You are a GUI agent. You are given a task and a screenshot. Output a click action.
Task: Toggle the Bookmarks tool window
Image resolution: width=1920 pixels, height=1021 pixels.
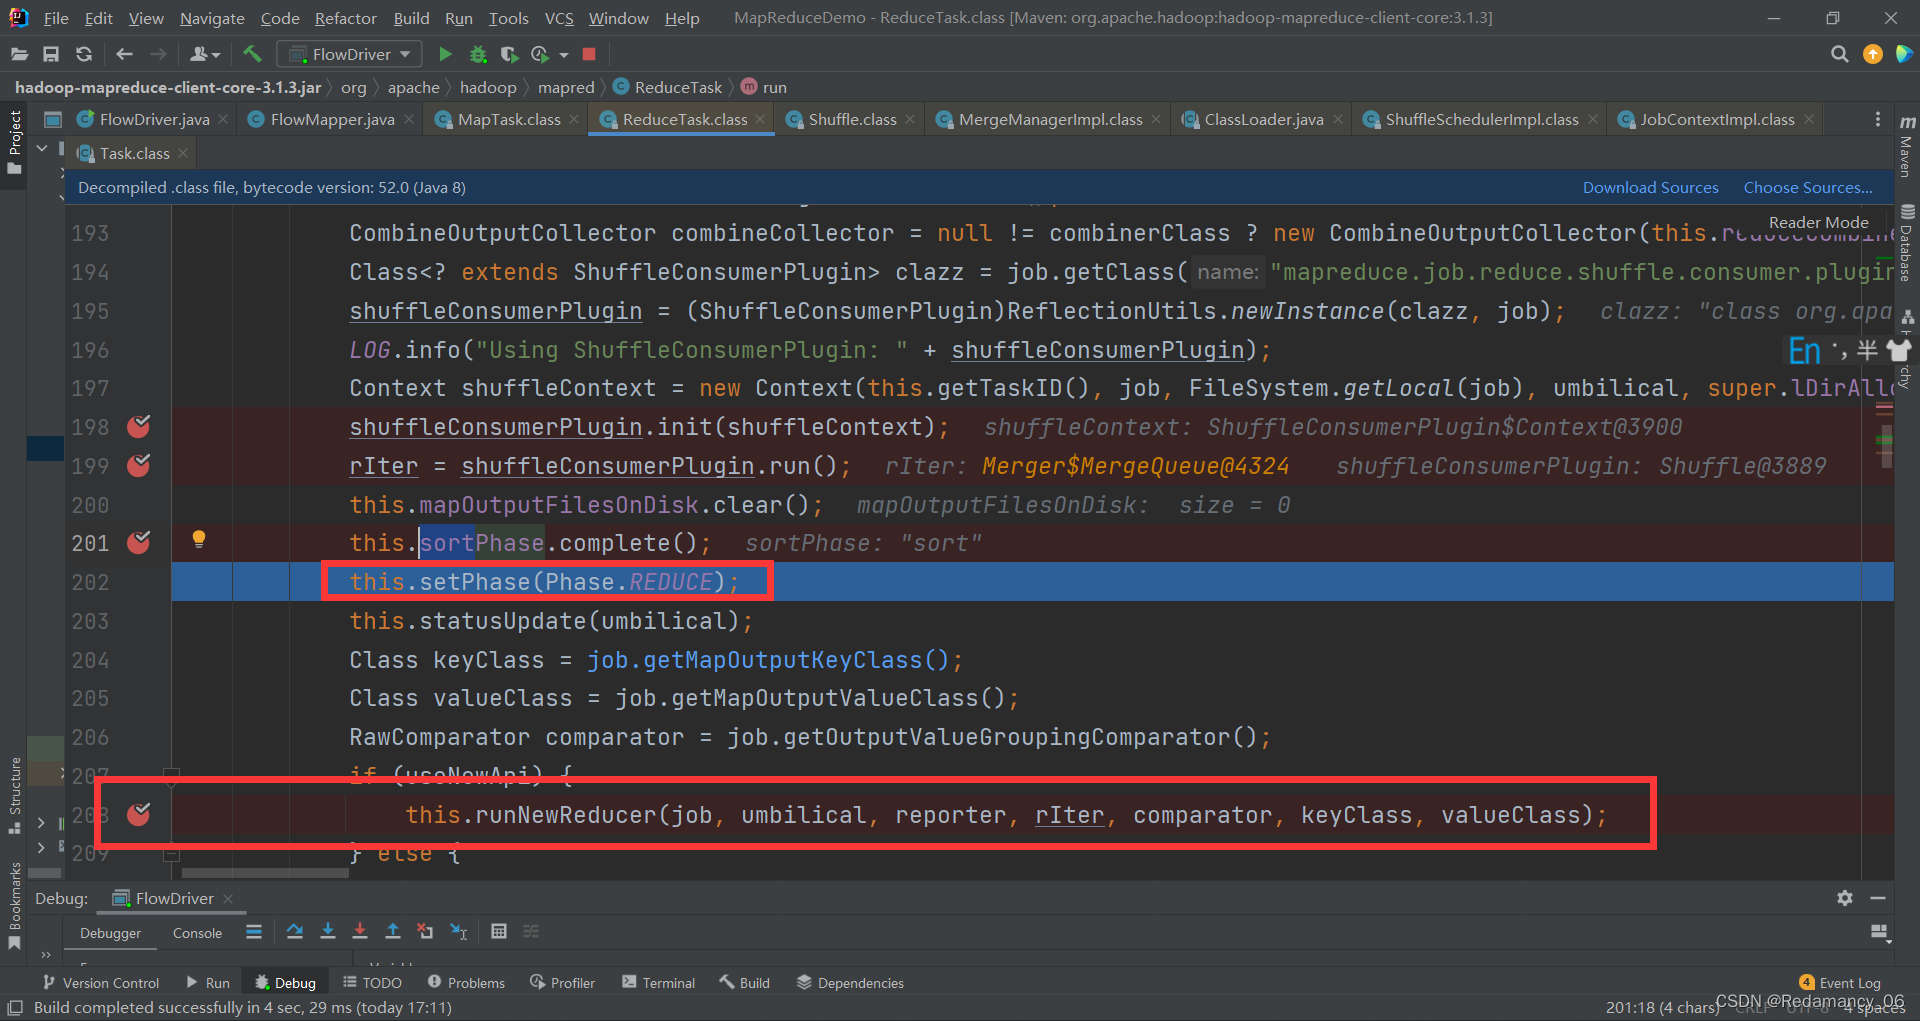point(14,905)
